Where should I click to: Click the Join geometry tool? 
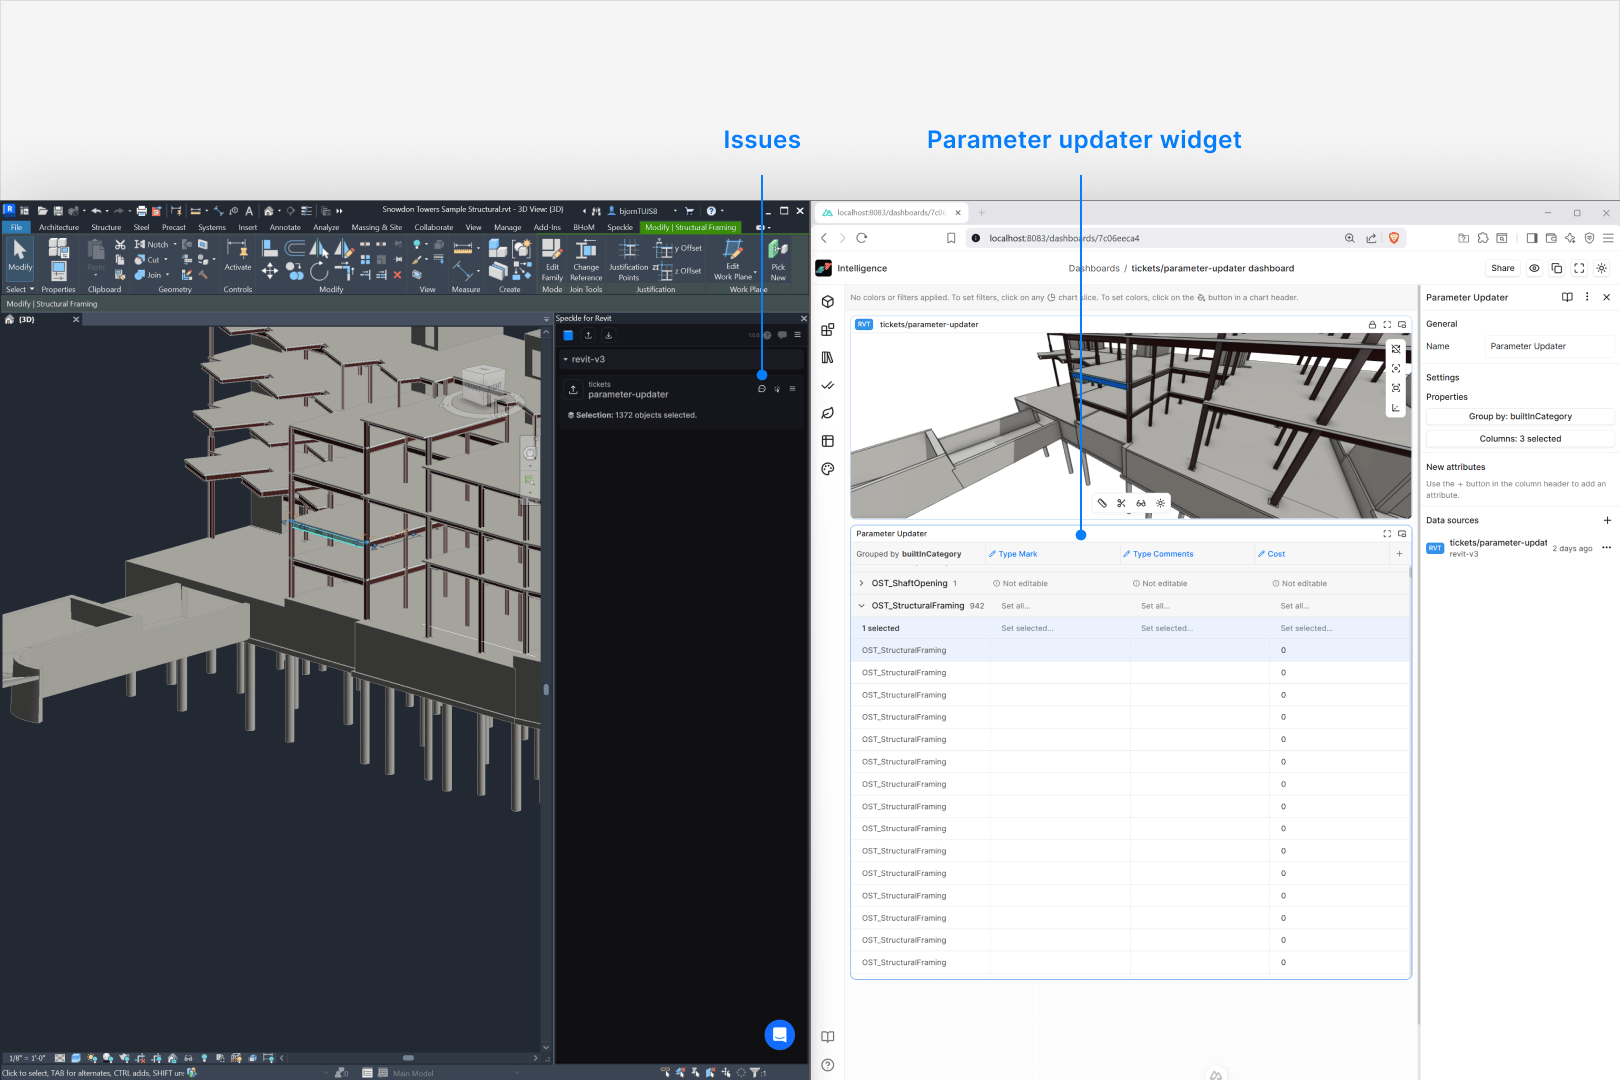(149, 274)
